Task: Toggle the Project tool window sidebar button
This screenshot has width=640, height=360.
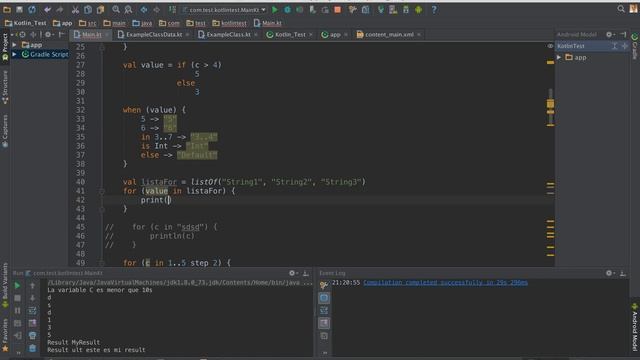Action: [x=5, y=47]
